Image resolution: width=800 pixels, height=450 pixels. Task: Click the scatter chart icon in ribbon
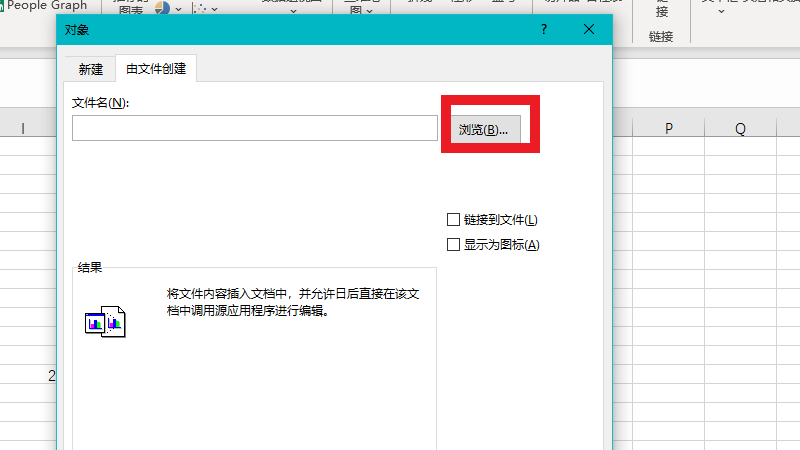coord(199,8)
